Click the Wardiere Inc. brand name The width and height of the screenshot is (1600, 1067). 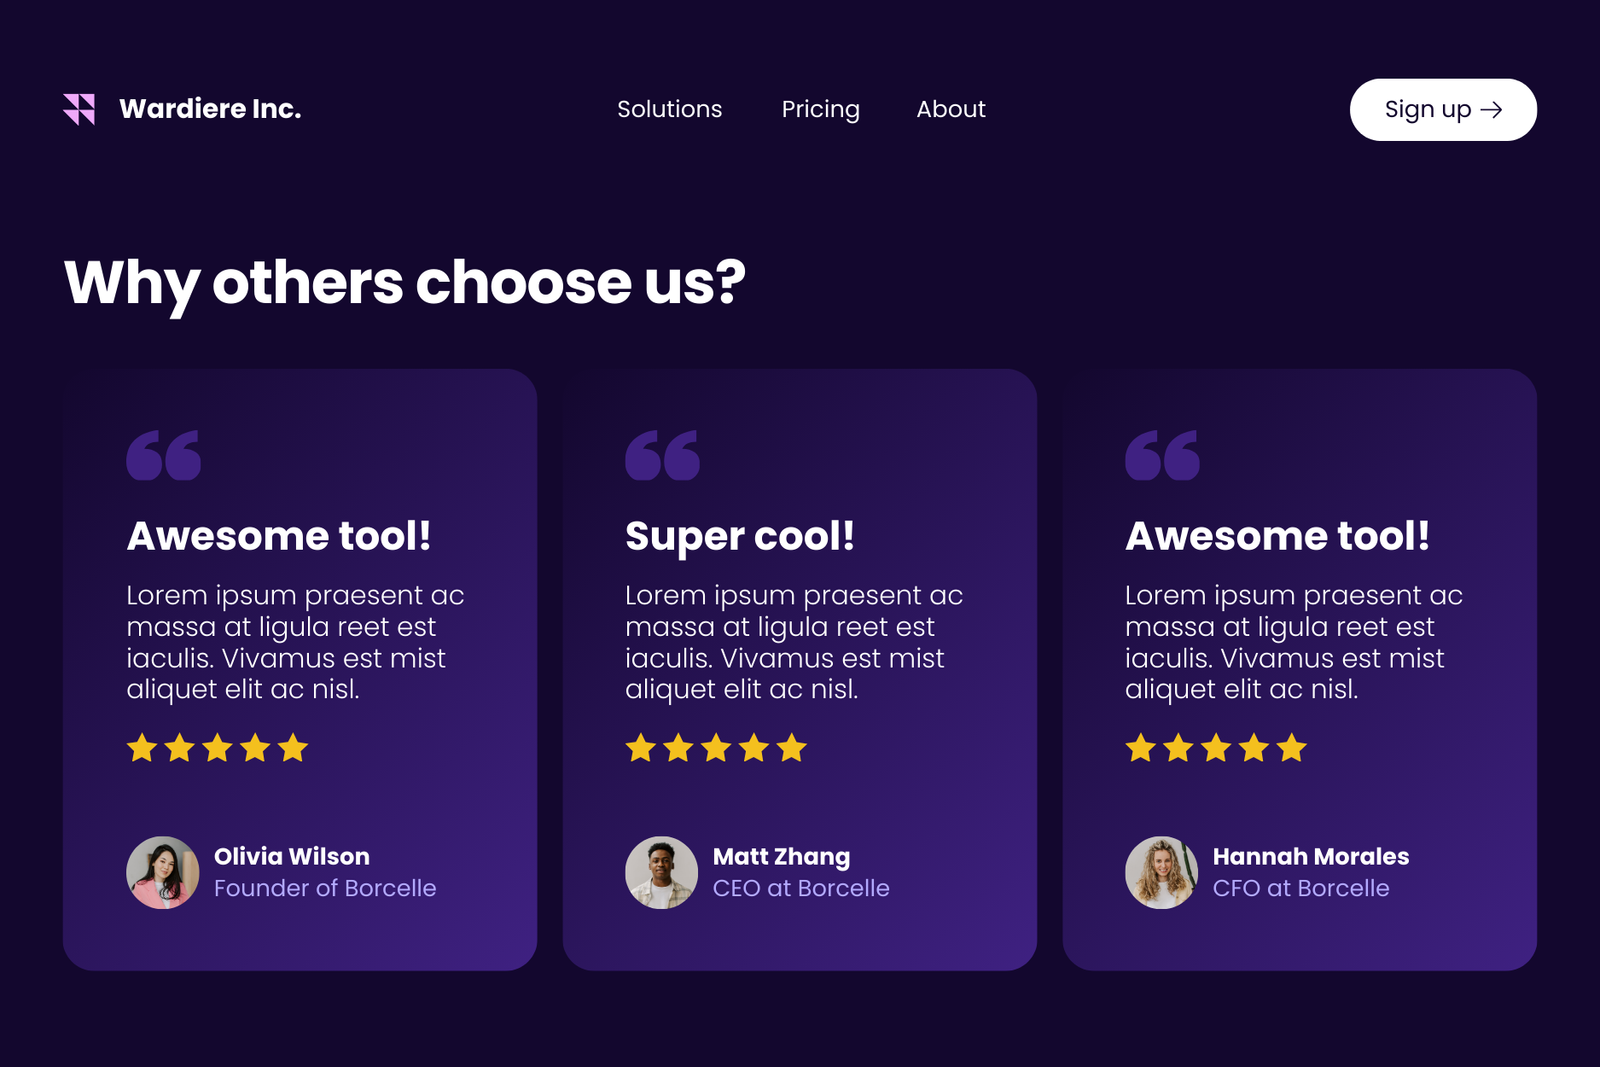pos(210,109)
